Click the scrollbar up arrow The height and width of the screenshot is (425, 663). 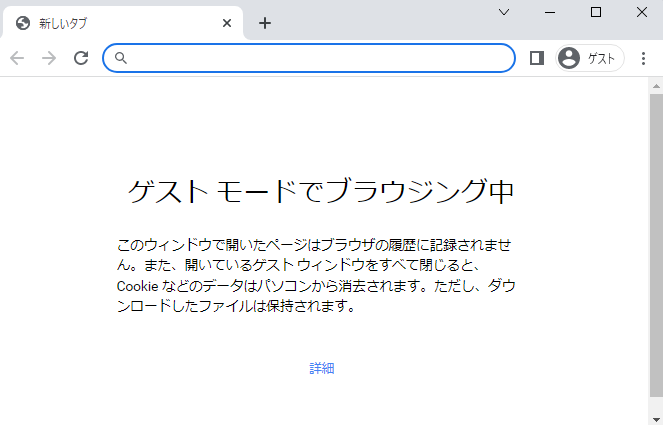click(656, 86)
